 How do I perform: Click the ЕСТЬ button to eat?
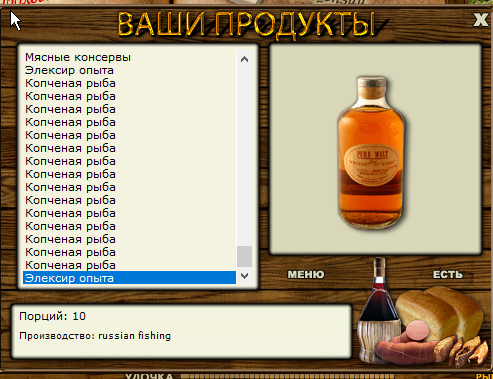pos(448,274)
